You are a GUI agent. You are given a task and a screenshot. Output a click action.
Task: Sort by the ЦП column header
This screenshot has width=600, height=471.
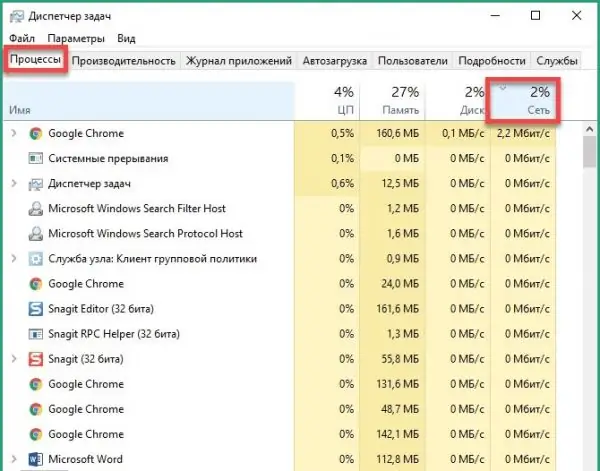327,101
